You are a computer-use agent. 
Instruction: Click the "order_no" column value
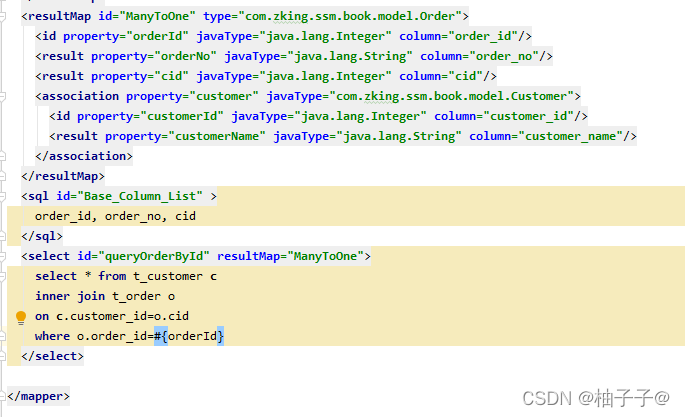504,56
